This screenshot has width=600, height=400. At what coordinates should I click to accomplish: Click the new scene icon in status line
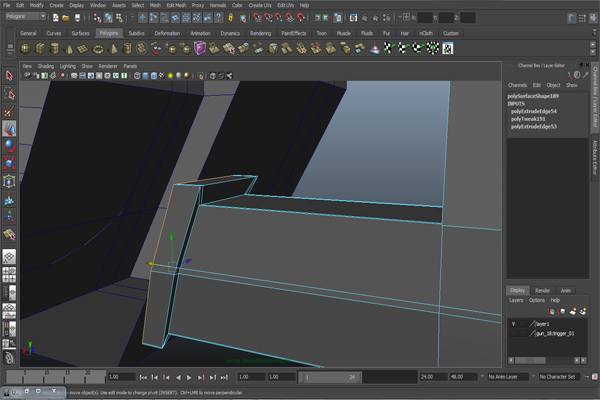pyautogui.click(x=55, y=17)
